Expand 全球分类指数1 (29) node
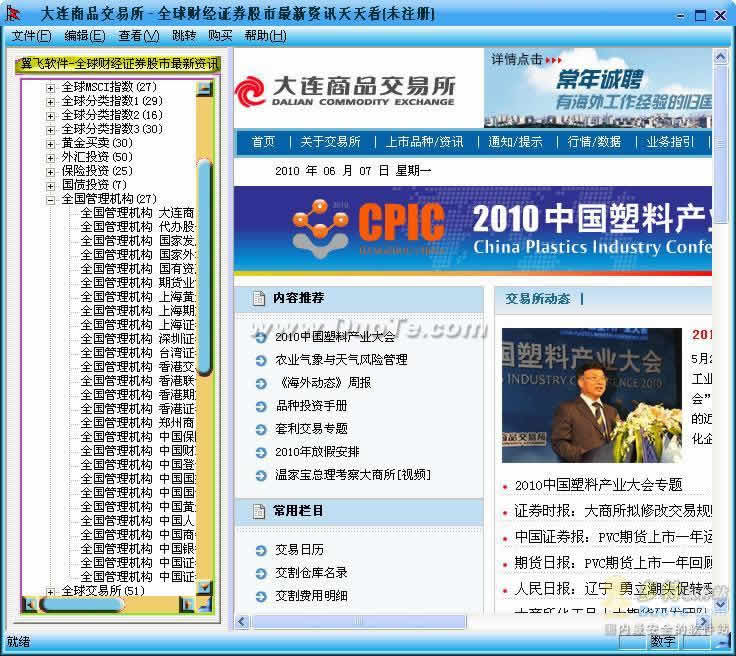 51,102
